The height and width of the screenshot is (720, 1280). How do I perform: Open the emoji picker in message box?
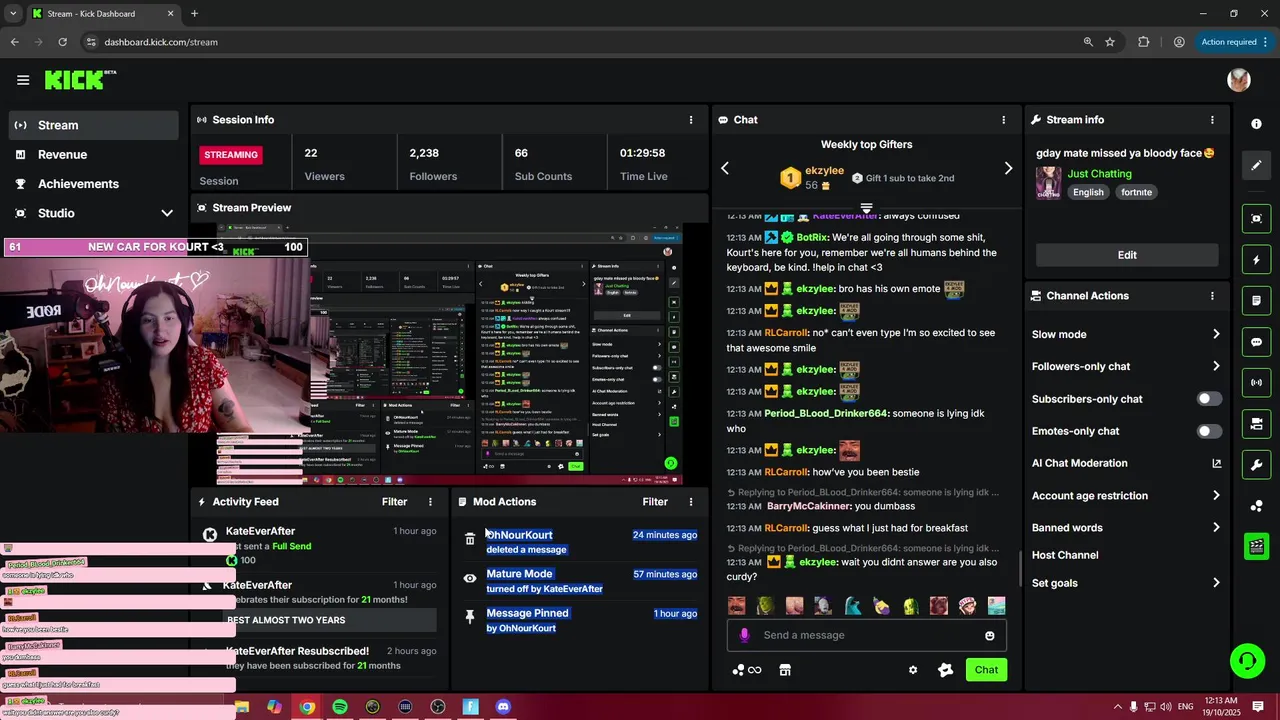pyautogui.click(x=990, y=636)
